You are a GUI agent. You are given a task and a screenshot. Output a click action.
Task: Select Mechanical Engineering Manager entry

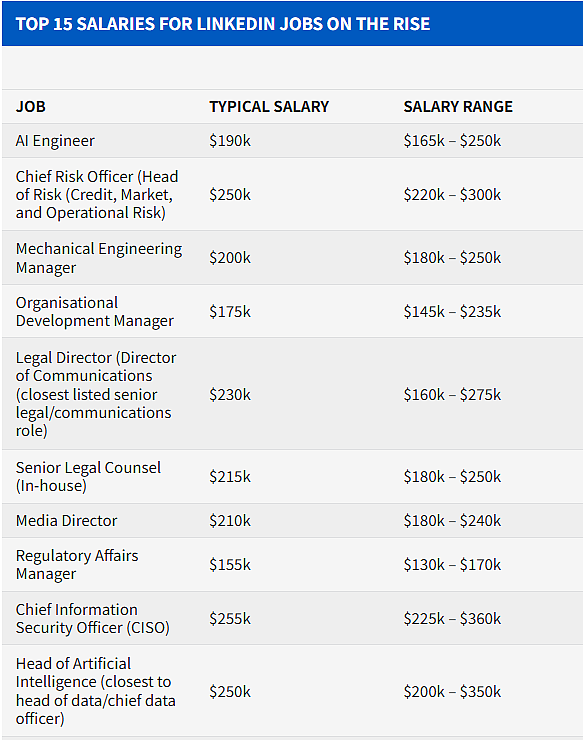99,258
